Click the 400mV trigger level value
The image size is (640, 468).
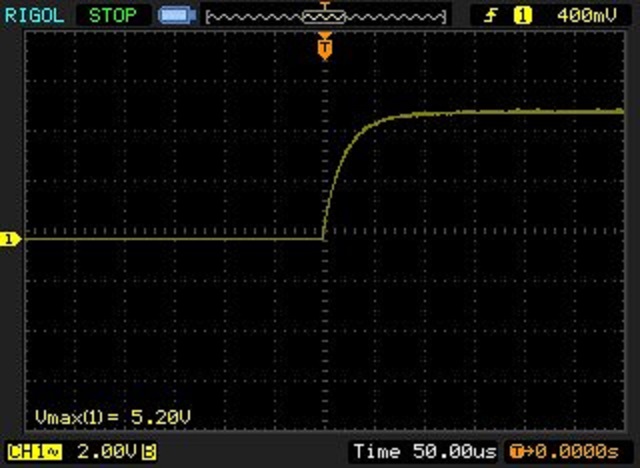coord(587,16)
